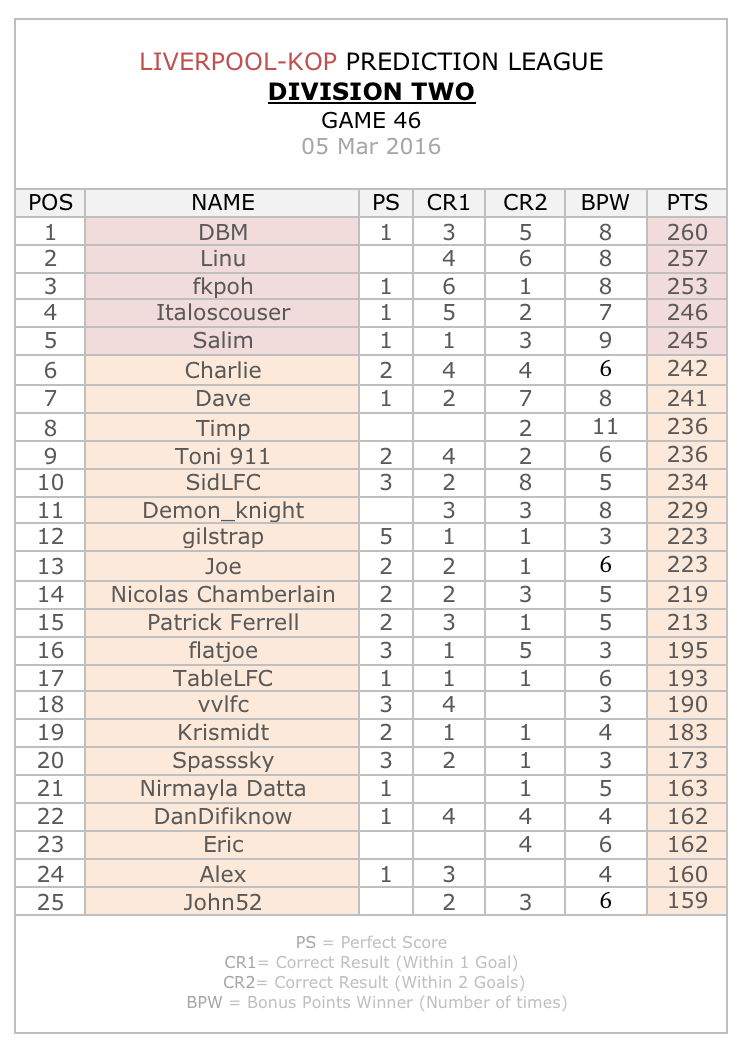Select the BPW column header

pyautogui.click(x=605, y=203)
